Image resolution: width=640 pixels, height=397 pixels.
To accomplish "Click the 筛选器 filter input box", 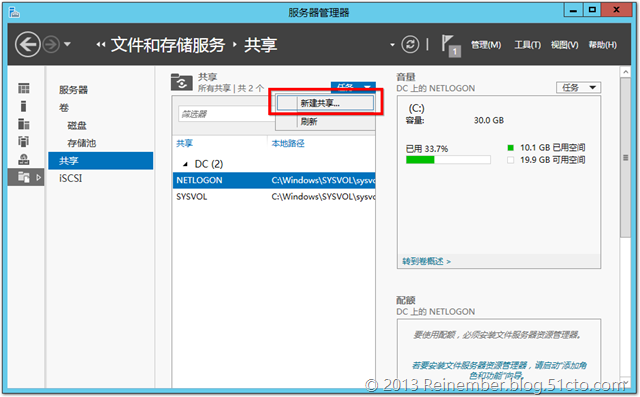I will click(227, 114).
